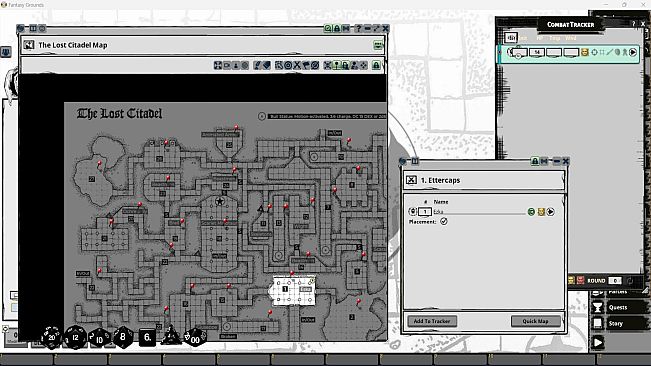
Task: Click the yellow face icon near ROUND
Action: tap(571, 281)
